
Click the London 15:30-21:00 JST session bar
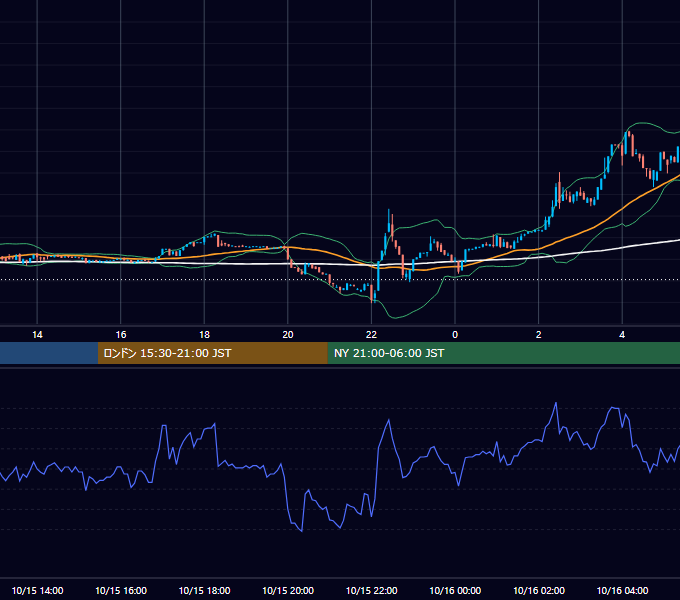pos(212,353)
